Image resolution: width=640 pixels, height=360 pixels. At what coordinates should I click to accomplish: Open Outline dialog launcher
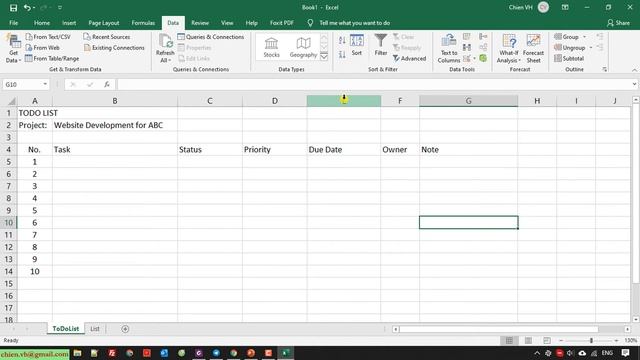pyautogui.click(x=604, y=69)
